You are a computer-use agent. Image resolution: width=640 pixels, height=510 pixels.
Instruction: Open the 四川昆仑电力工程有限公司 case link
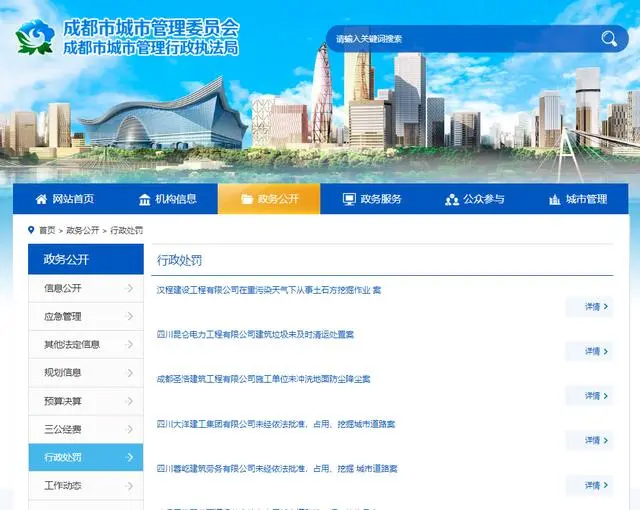point(255,334)
